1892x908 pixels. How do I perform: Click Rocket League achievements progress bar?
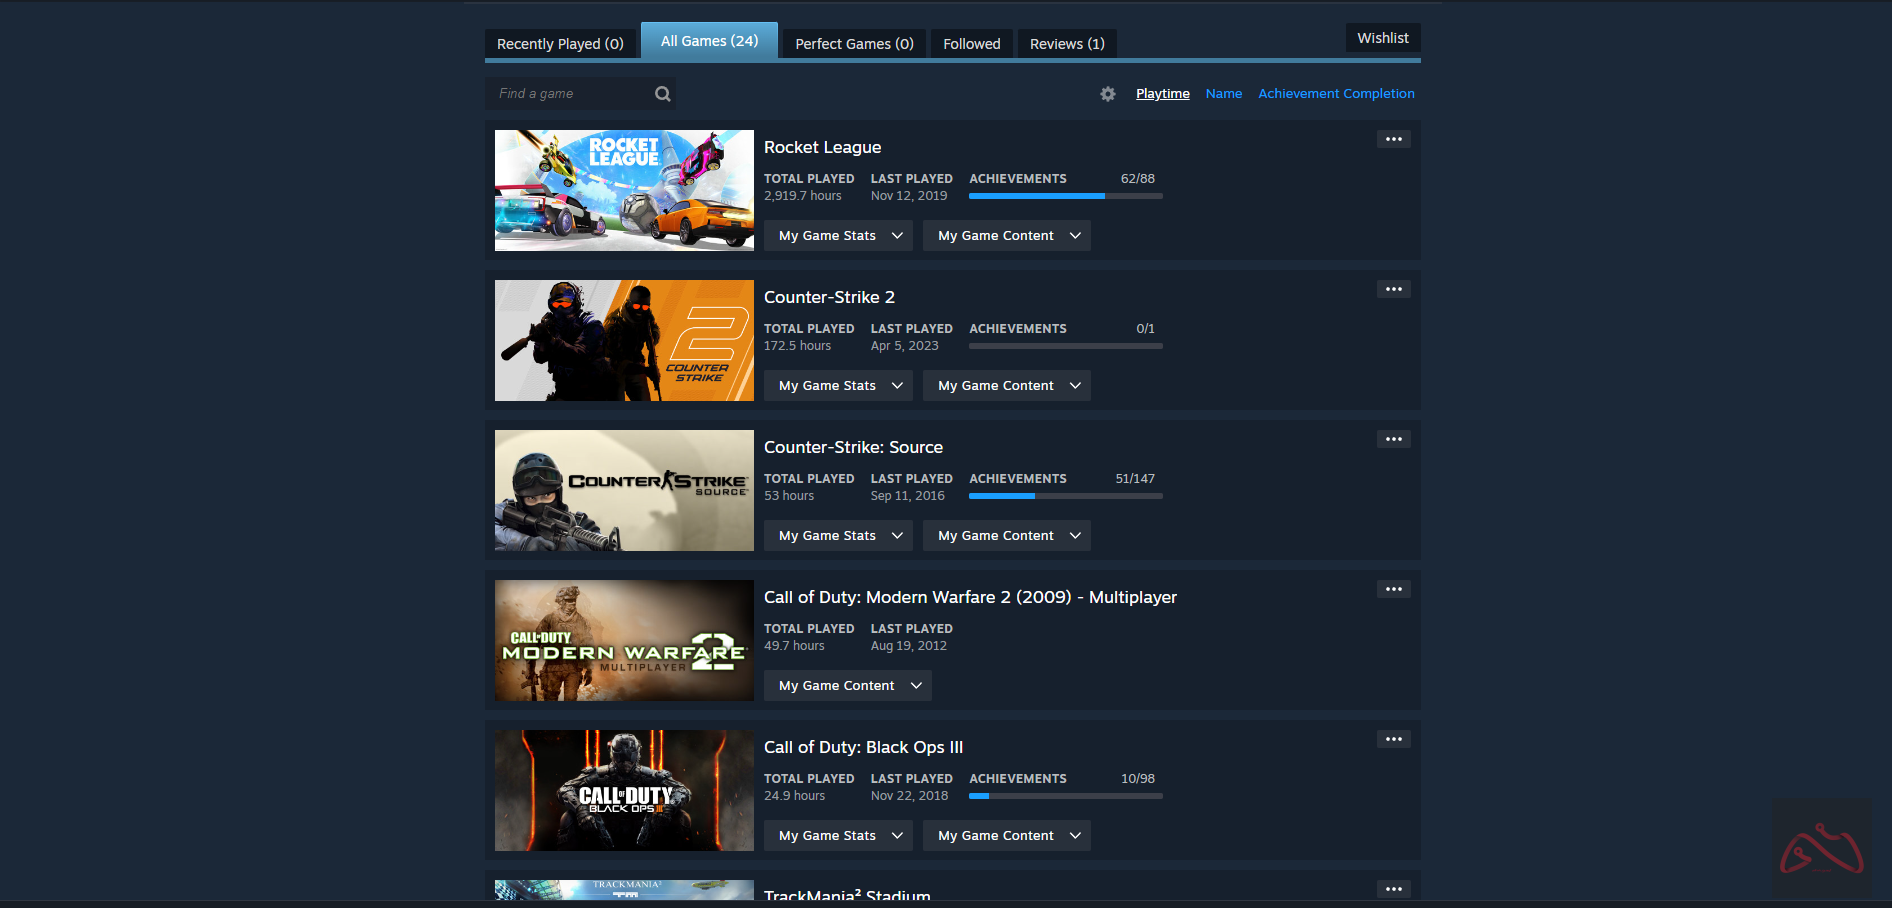1065,196
